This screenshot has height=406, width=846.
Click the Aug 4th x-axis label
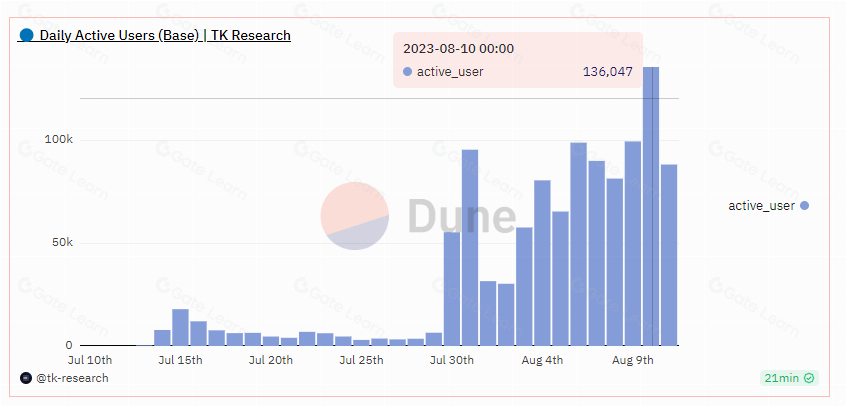[542, 360]
